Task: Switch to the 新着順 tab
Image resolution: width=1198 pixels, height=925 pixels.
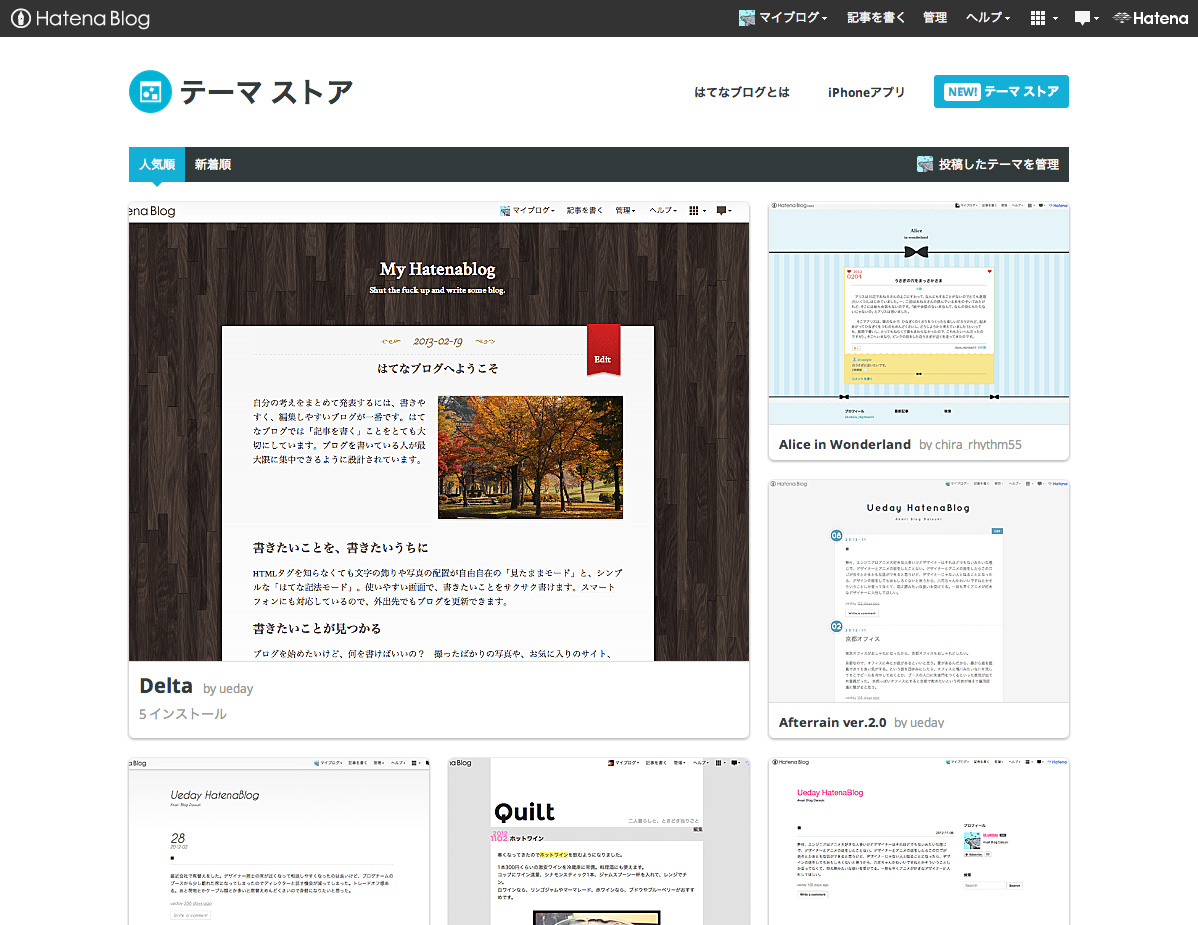Action: (212, 164)
